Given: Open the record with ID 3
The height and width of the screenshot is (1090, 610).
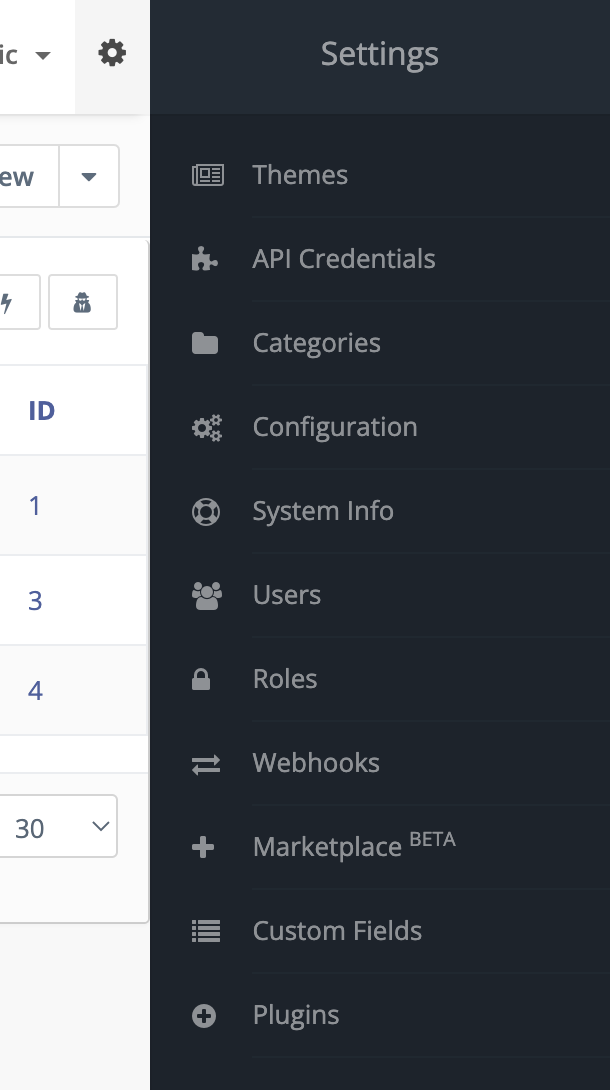Looking at the screenshot, I should (x=35, y=600).
